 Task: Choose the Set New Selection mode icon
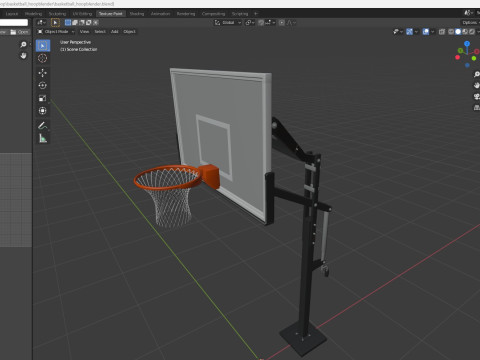click(x=68, y=23)
